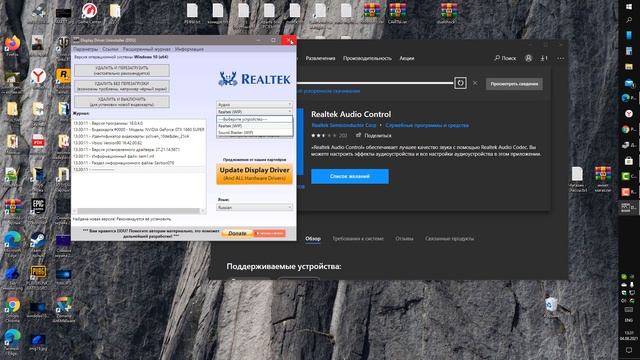Screen dimensions: 640x360
Task: Open Google Chrome desktop shortcut
Action: (12, 306)
